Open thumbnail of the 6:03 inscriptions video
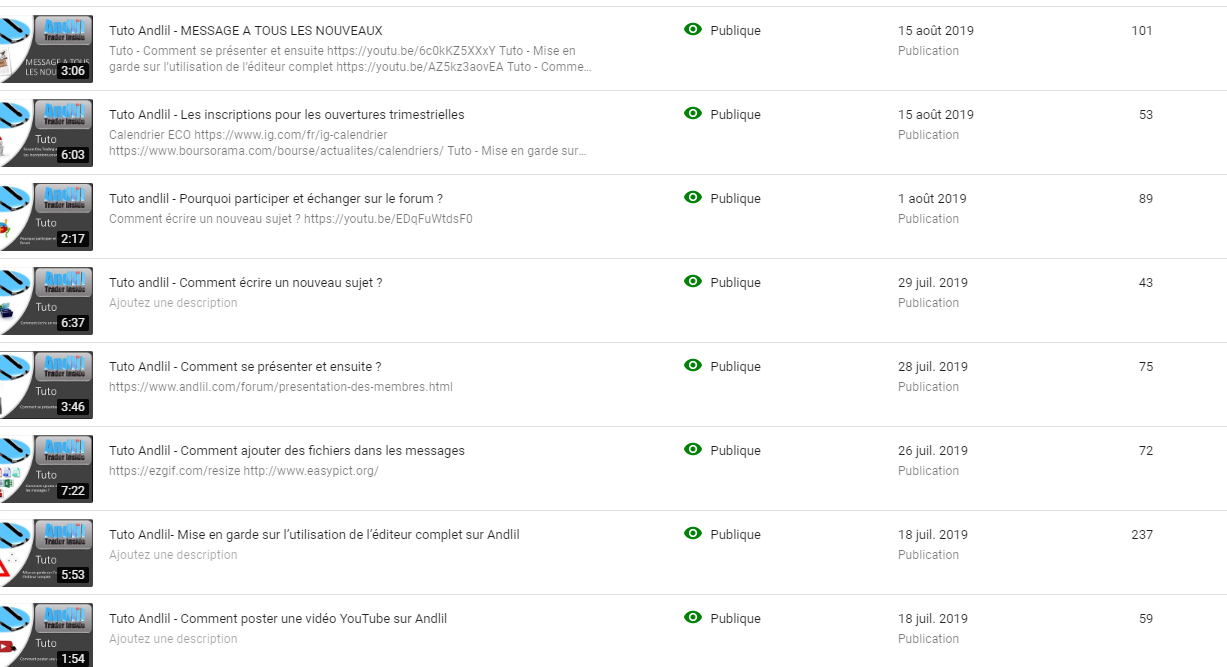This screenshot has height=667, width=1227. [46, 133]
